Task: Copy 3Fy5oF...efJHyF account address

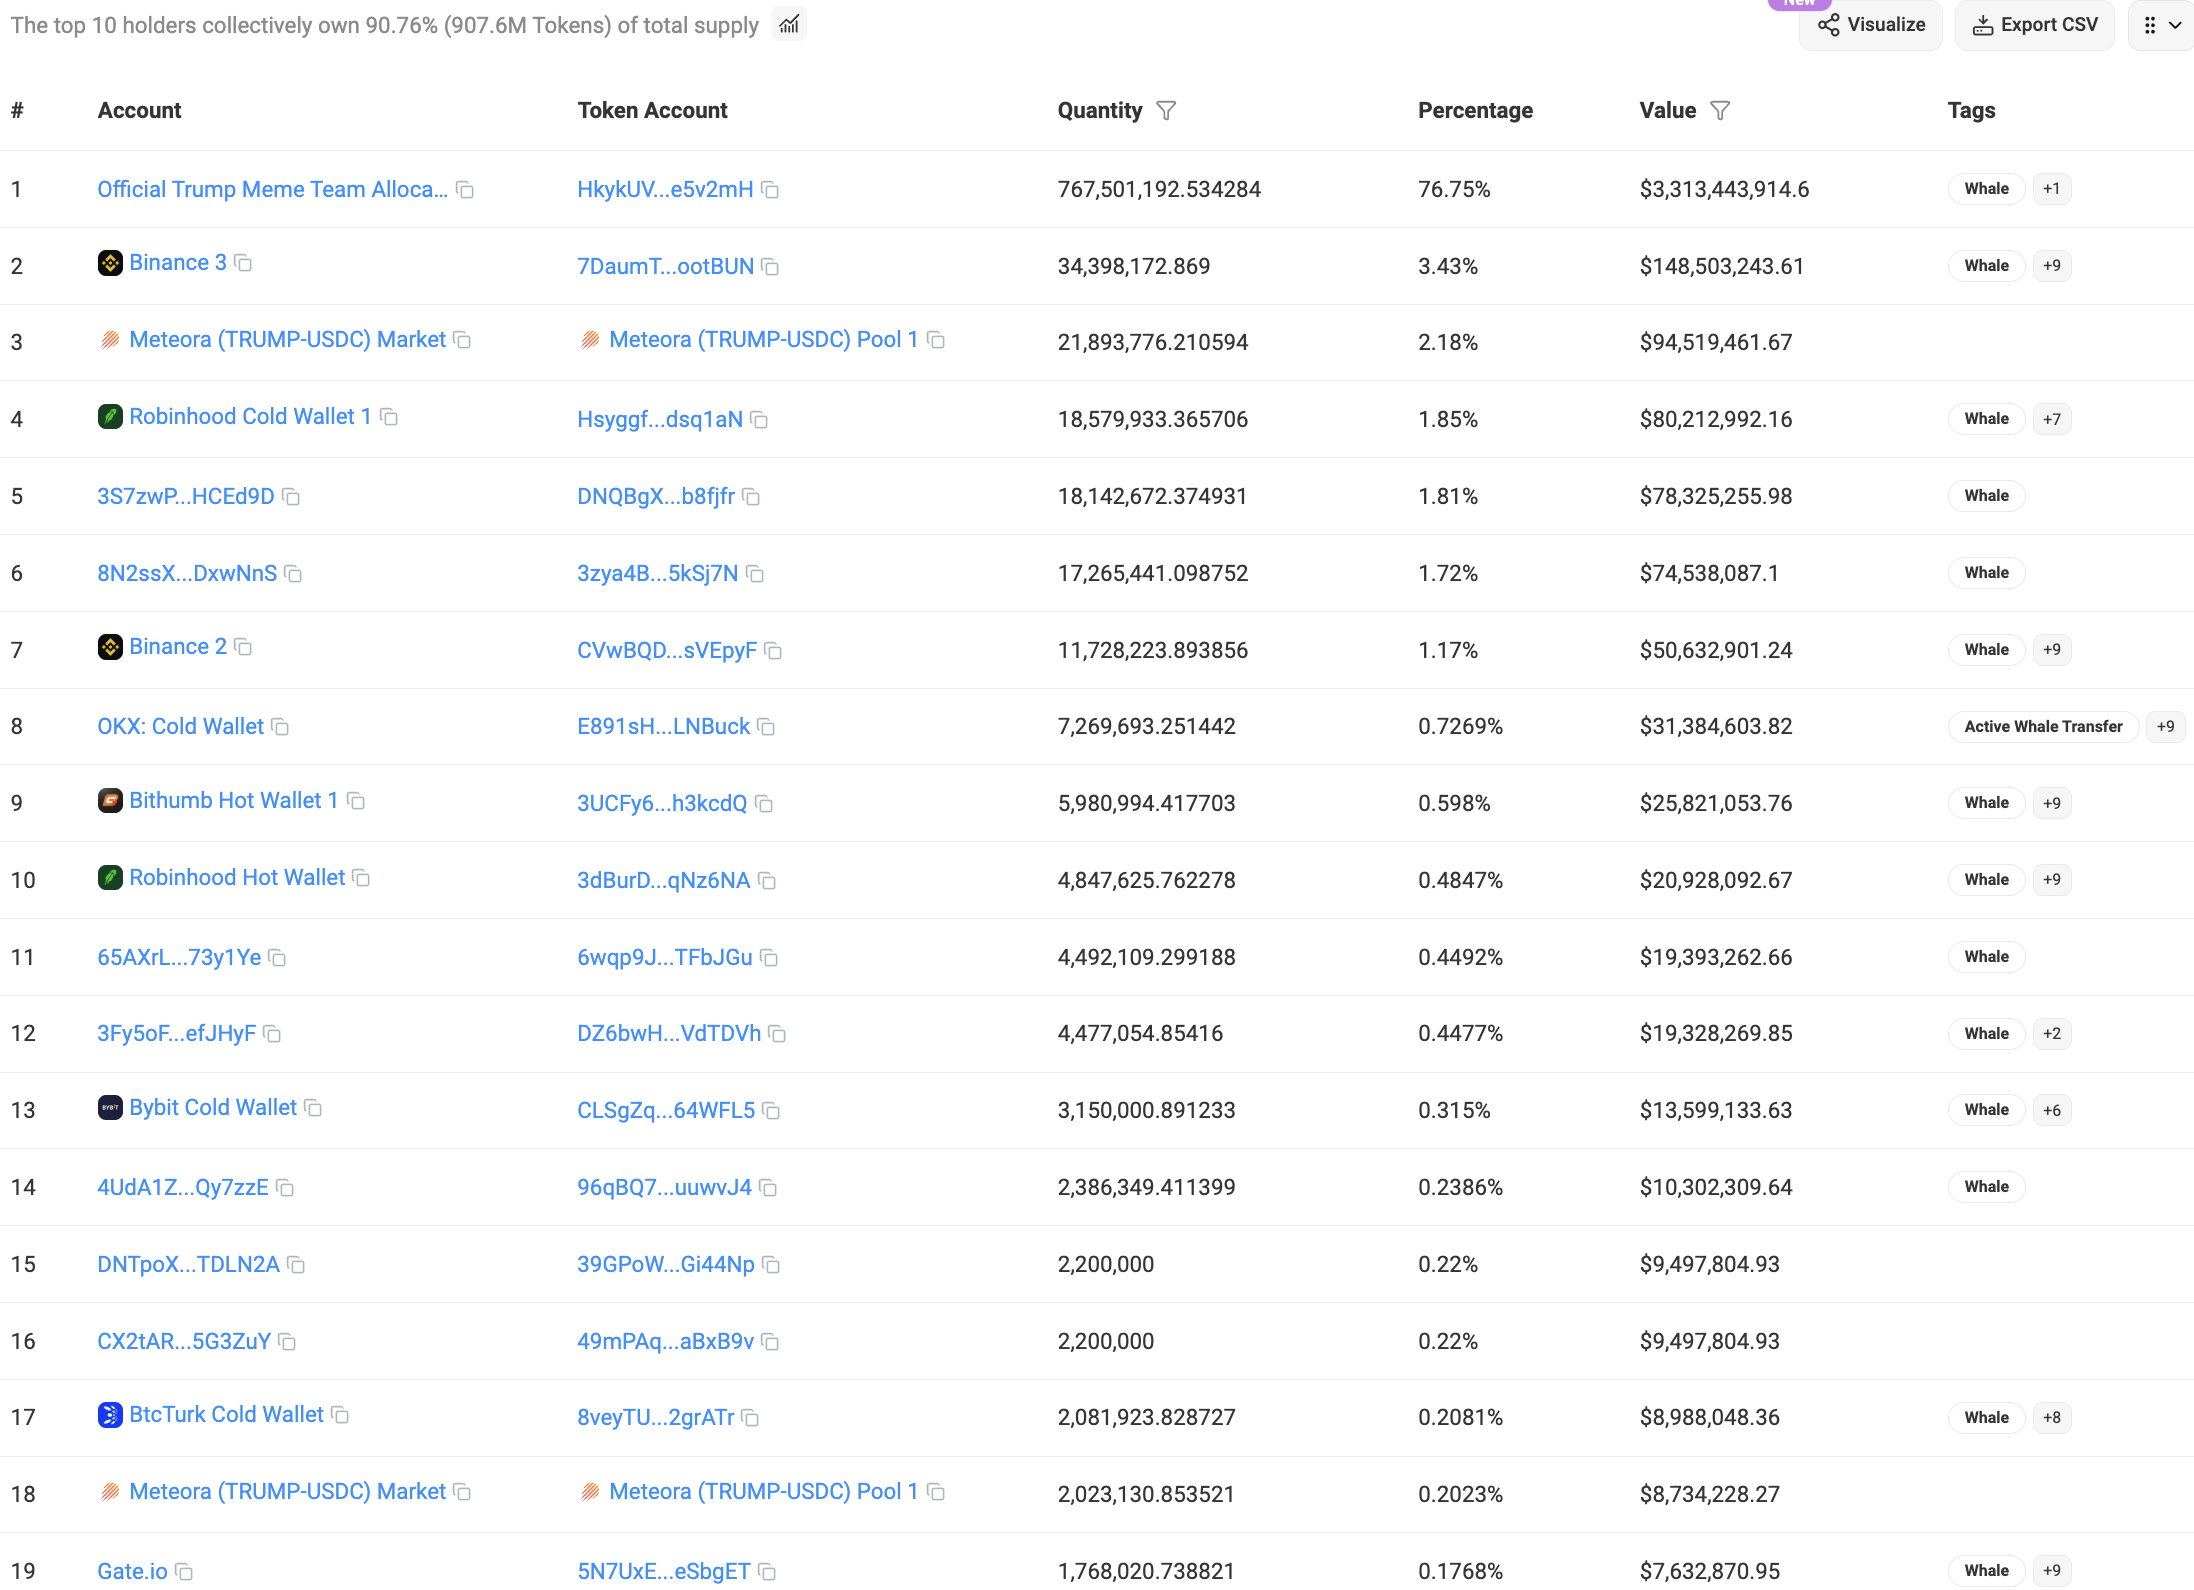Action: (x=272, y=1034)
